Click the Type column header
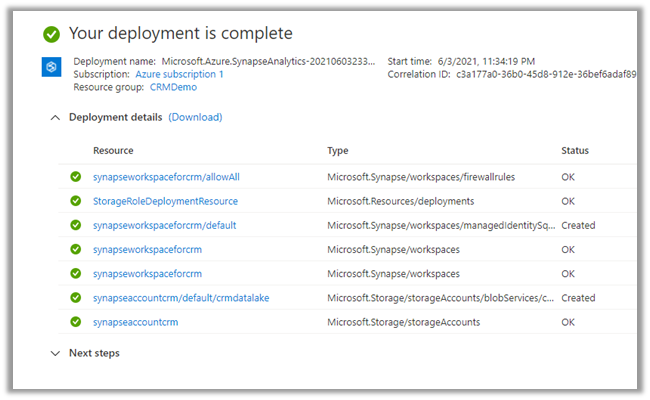This screenshot has width=650, height=400. (x=337, y=151)
